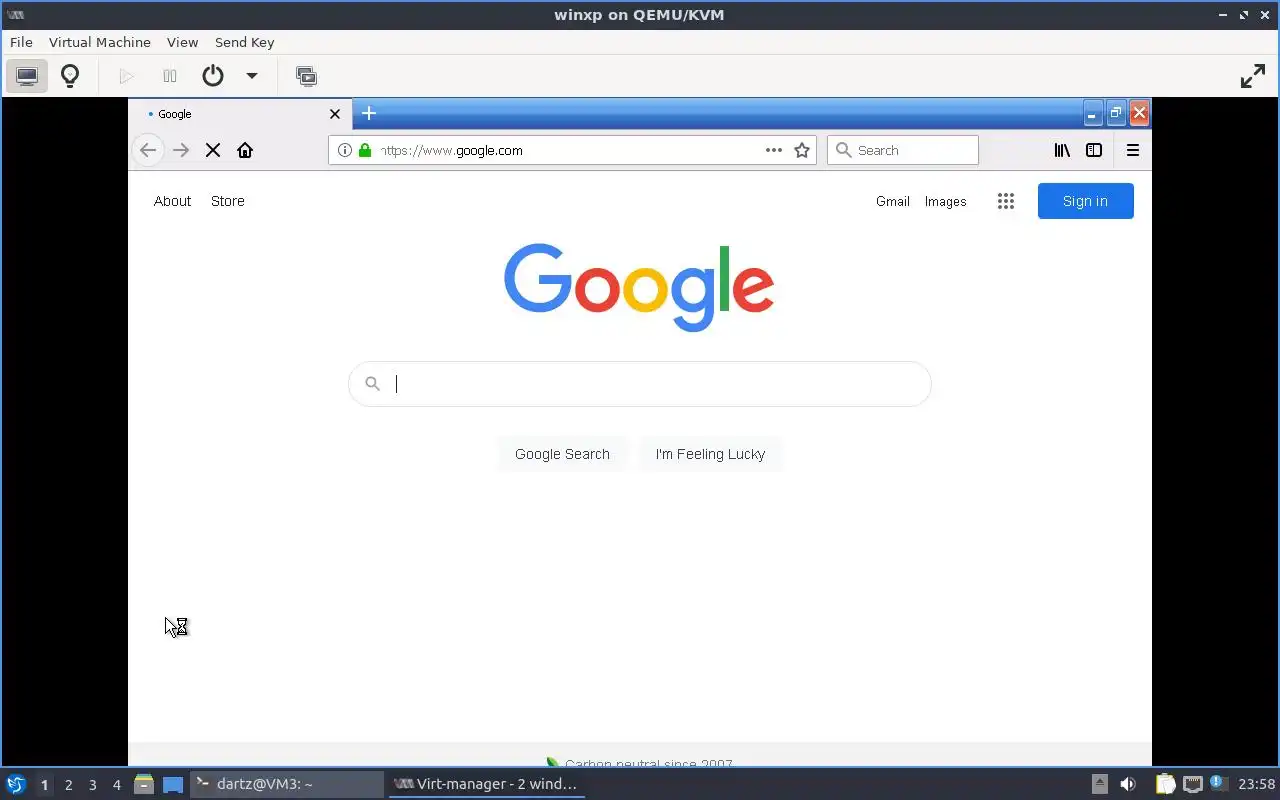1280x800 pixels.
Task: Open the clipboard manager tray icon
Action: click(1165, 784)
